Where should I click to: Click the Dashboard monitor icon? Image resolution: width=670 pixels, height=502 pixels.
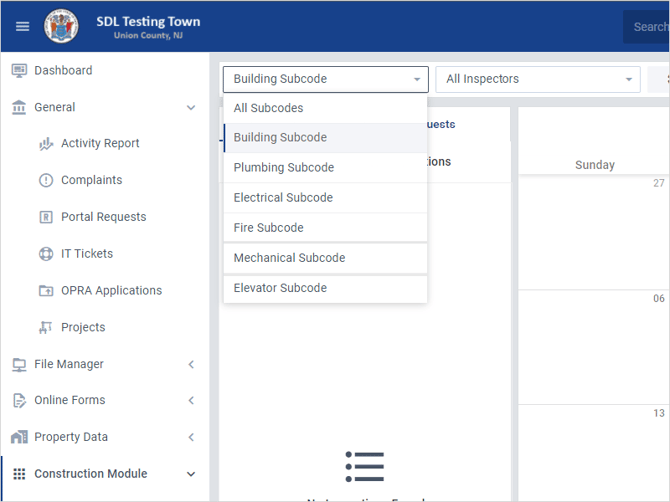coord(19,70)
